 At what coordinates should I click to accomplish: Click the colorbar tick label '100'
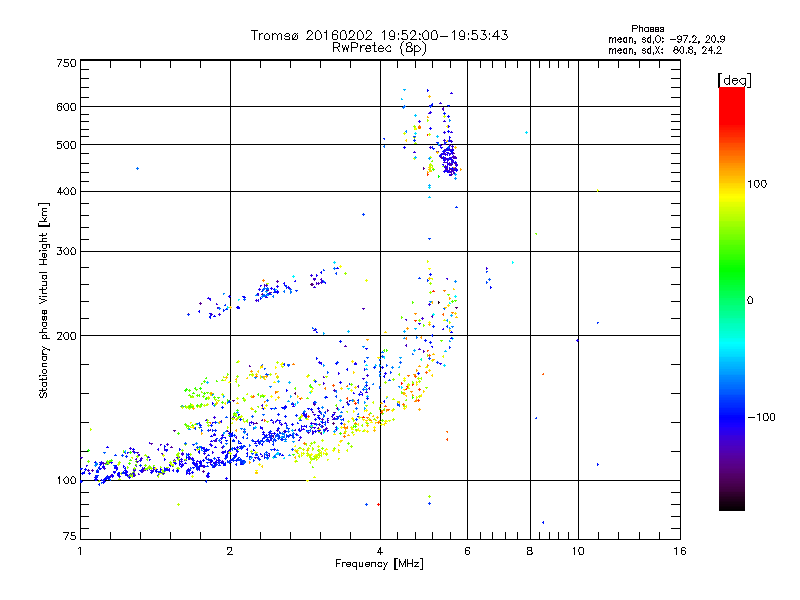click(x=757, y=184)
